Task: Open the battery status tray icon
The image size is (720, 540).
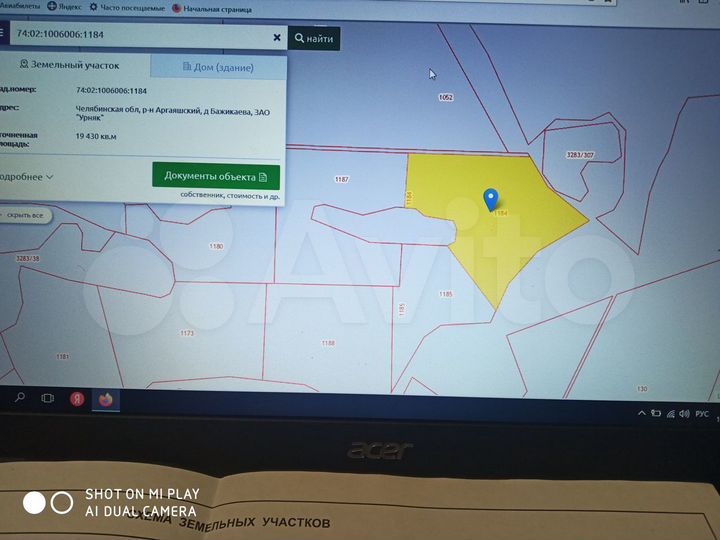Action: [656, 414]
